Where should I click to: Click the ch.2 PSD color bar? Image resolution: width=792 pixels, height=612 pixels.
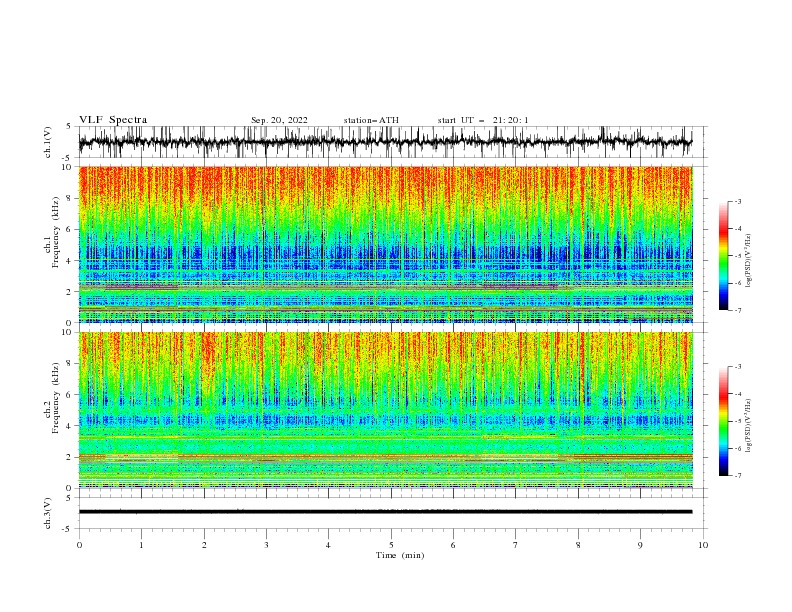tap(723, 421)
